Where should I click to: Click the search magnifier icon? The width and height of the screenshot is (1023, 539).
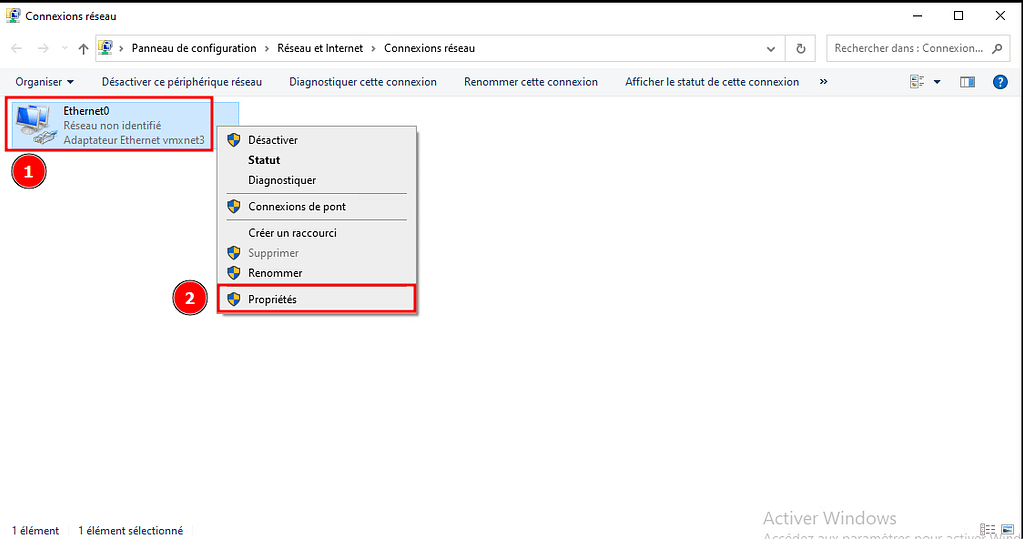pyautogui.click(x=996, y=48)
